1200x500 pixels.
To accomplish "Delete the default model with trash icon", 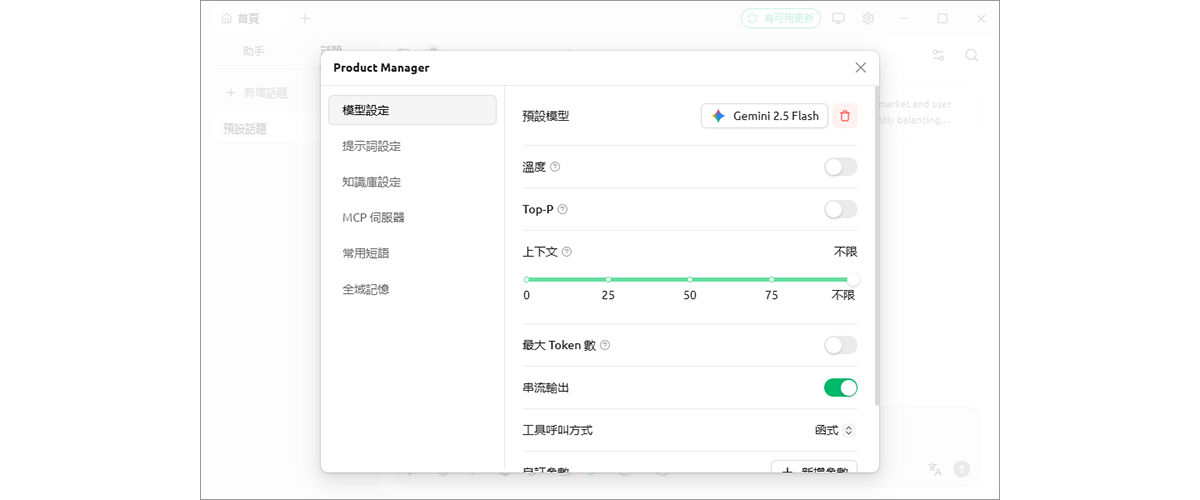I will click(845, 116).
